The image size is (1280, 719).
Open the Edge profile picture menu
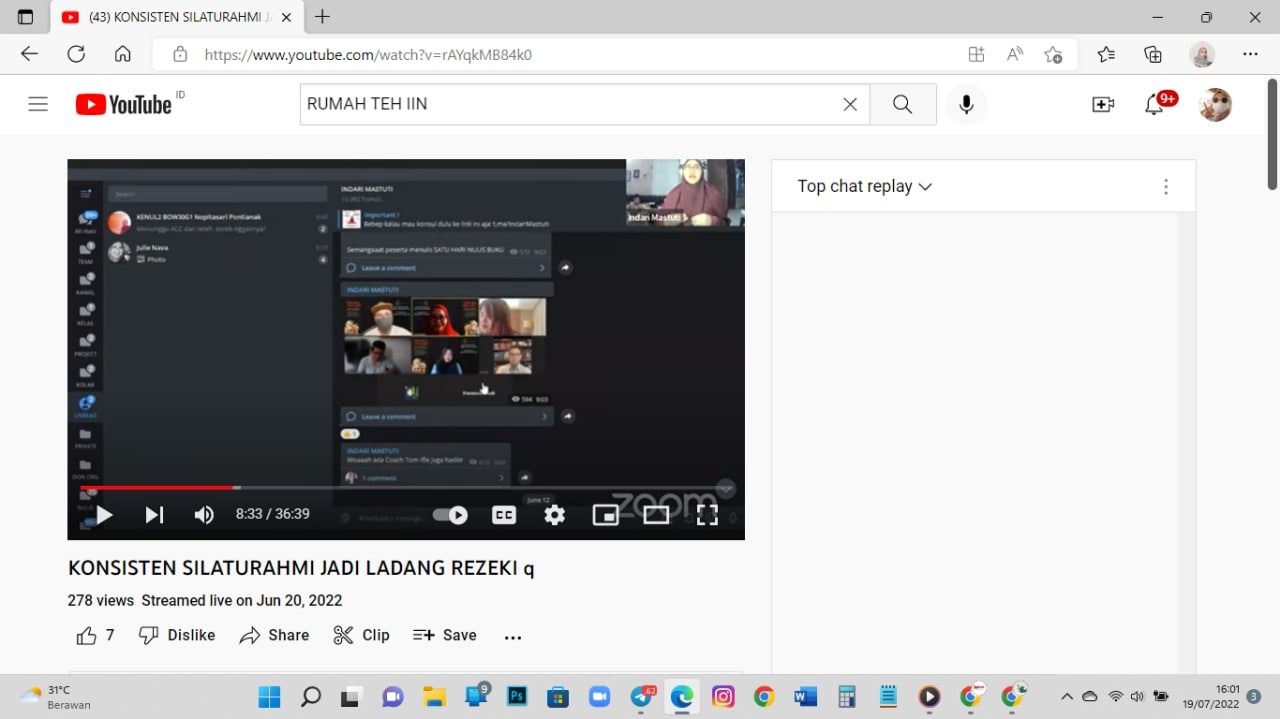1201,54
